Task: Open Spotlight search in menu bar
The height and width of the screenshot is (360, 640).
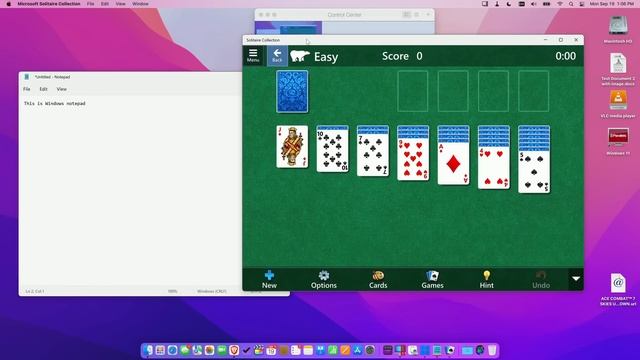Action: pyautogui.click(x=571, y=4)
